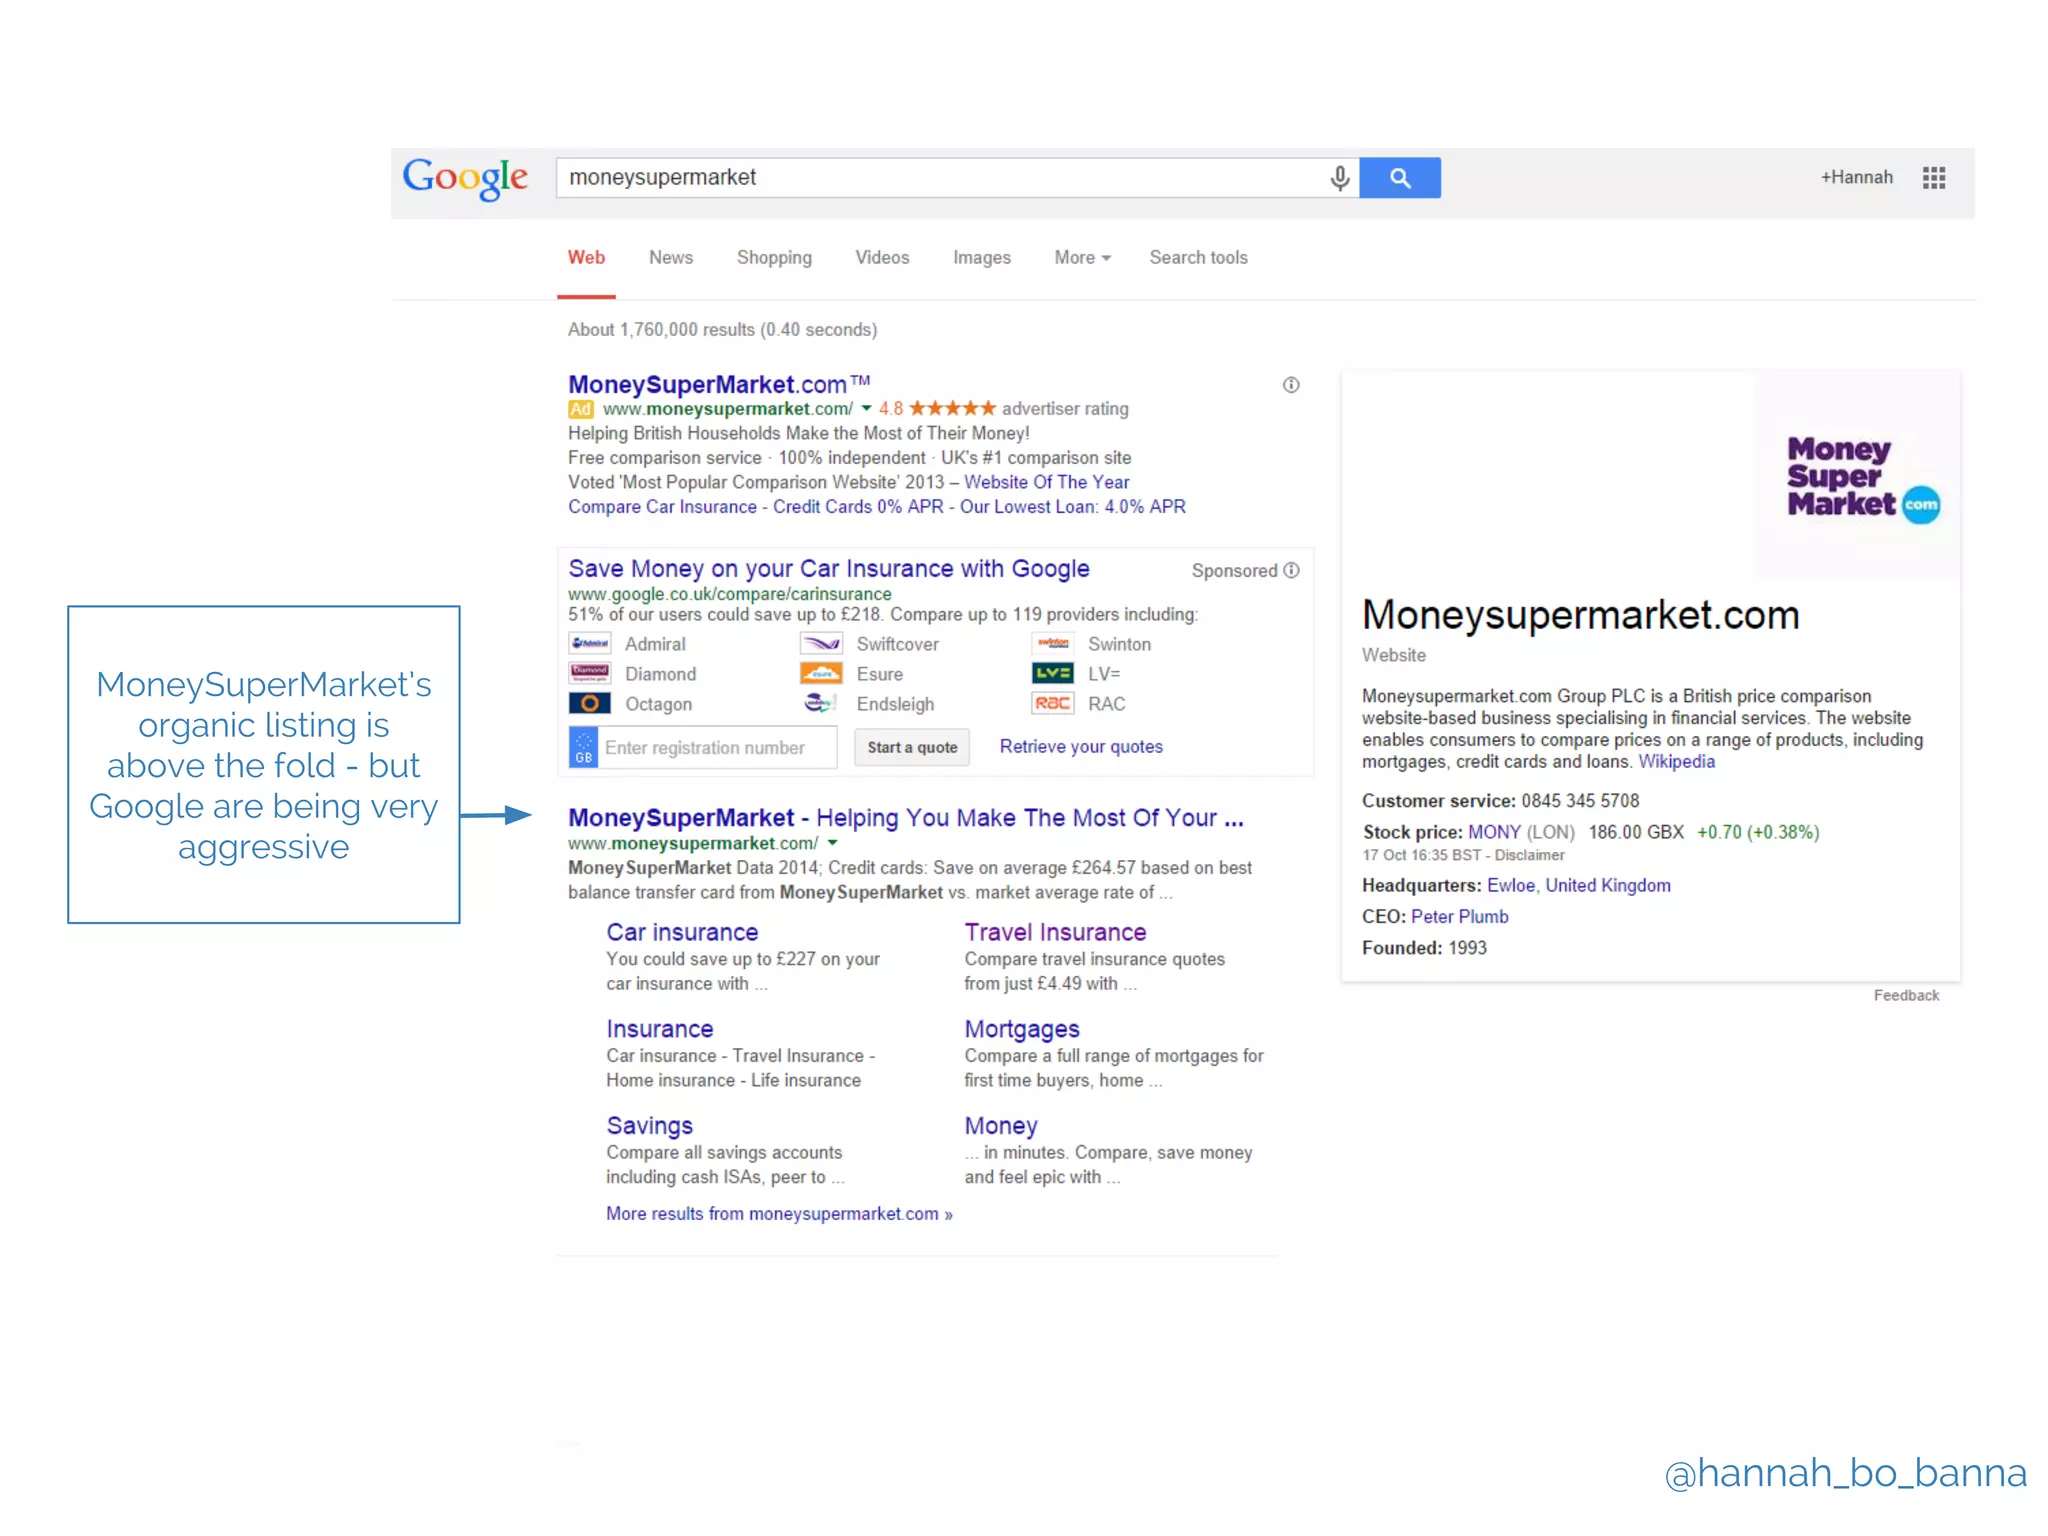Open Compare Car Insurance ad sitelink
2048x1536 pixels.
662,507
